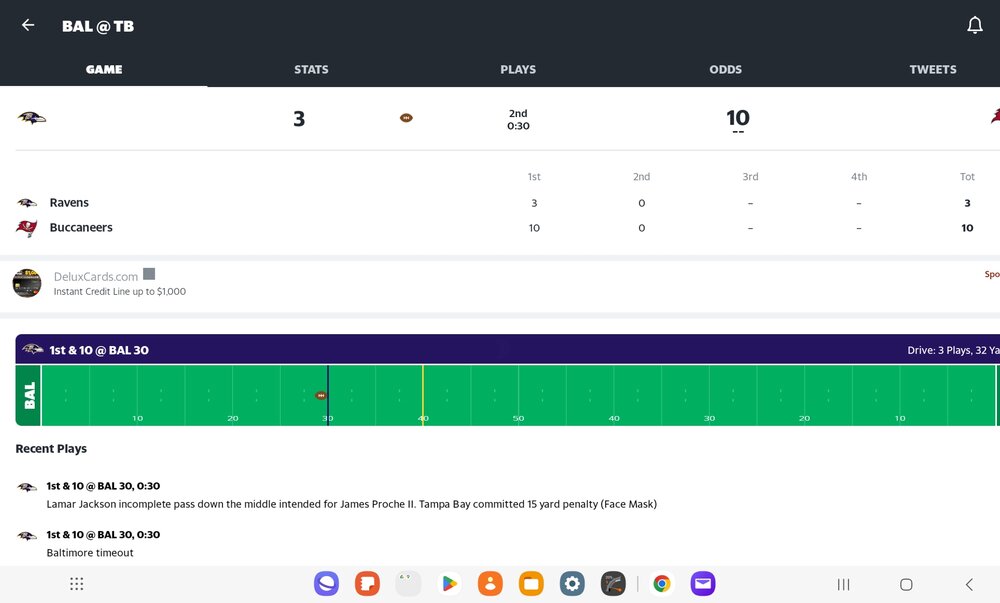Open the Buccaneers row in the scoreboard
This screenshot has height=603, width=1000.
coord(500,228)
